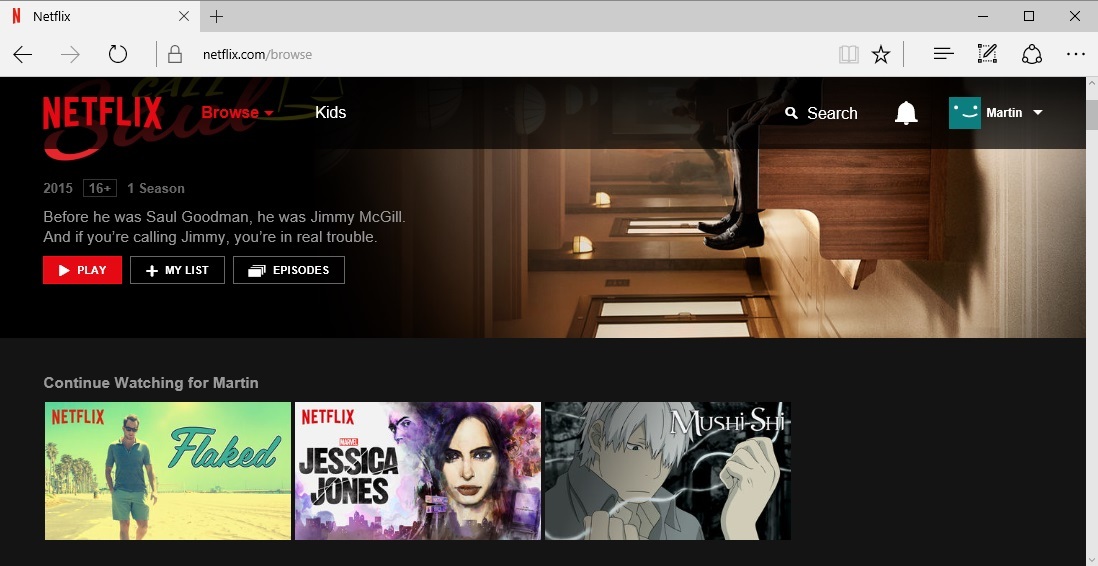1098x566 pixels.
Task: Click the 16+ age rating badge
Action: click(x=100, y=188)
